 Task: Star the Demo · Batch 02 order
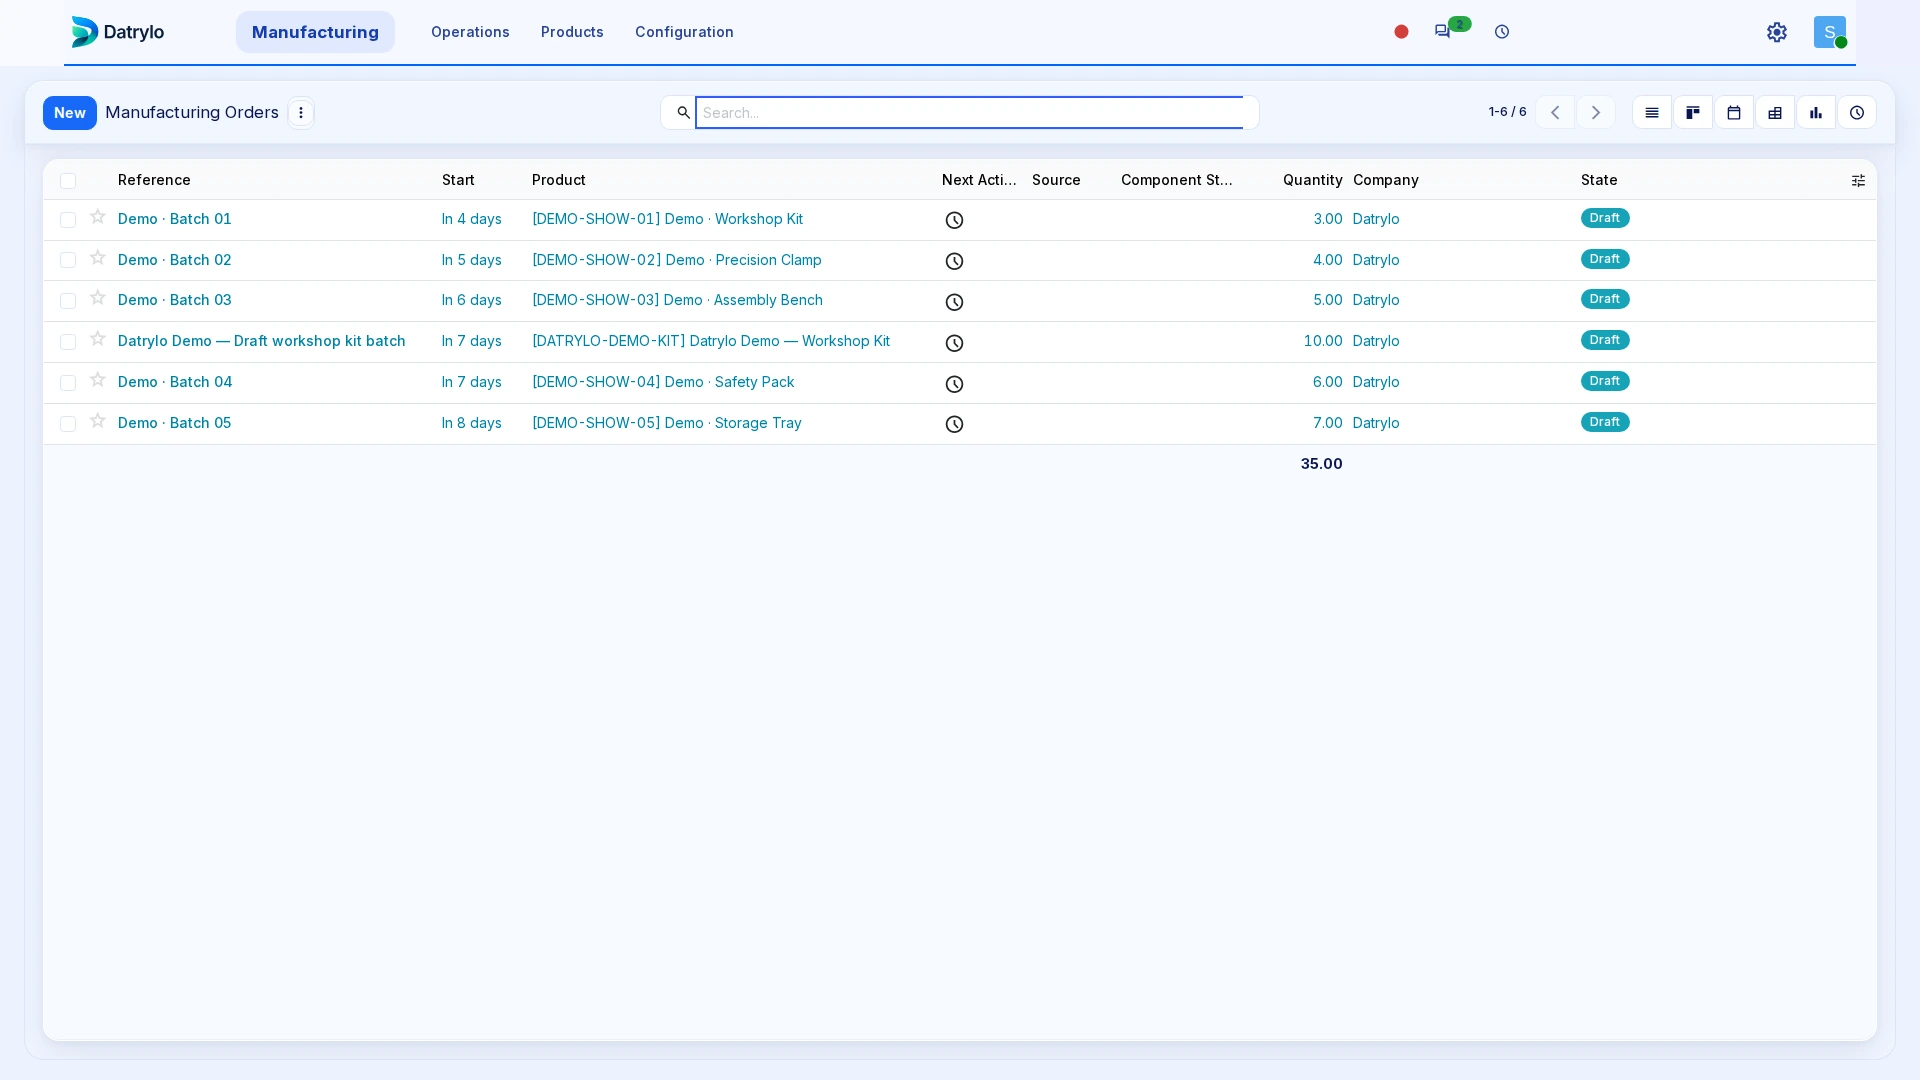98,258
